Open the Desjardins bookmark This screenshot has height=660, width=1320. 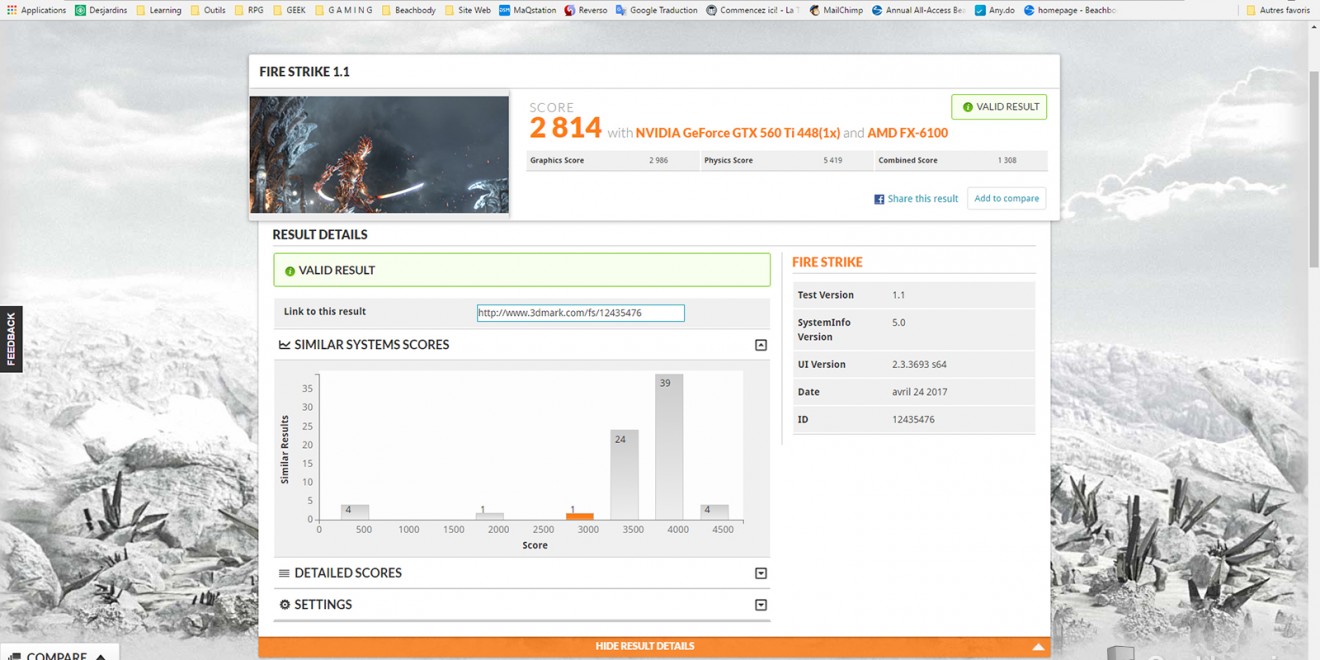click(101, 10)
